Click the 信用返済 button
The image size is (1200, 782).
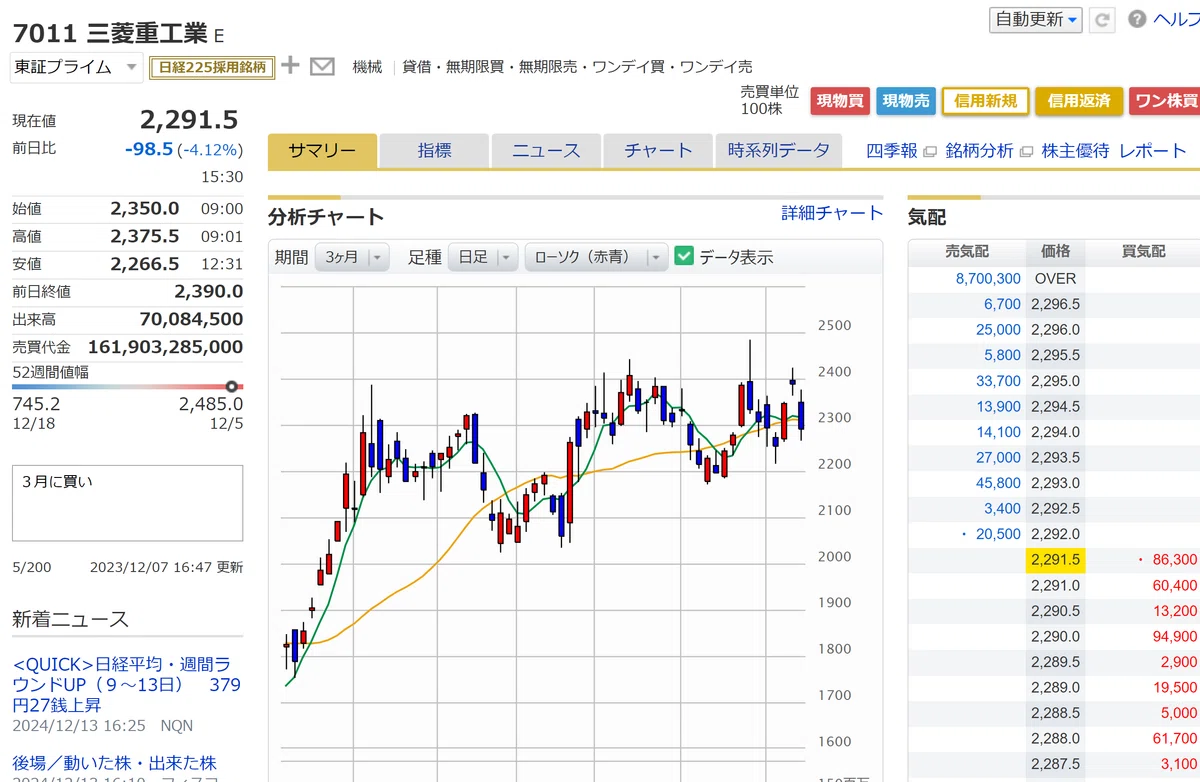(x=1079, y=101)
